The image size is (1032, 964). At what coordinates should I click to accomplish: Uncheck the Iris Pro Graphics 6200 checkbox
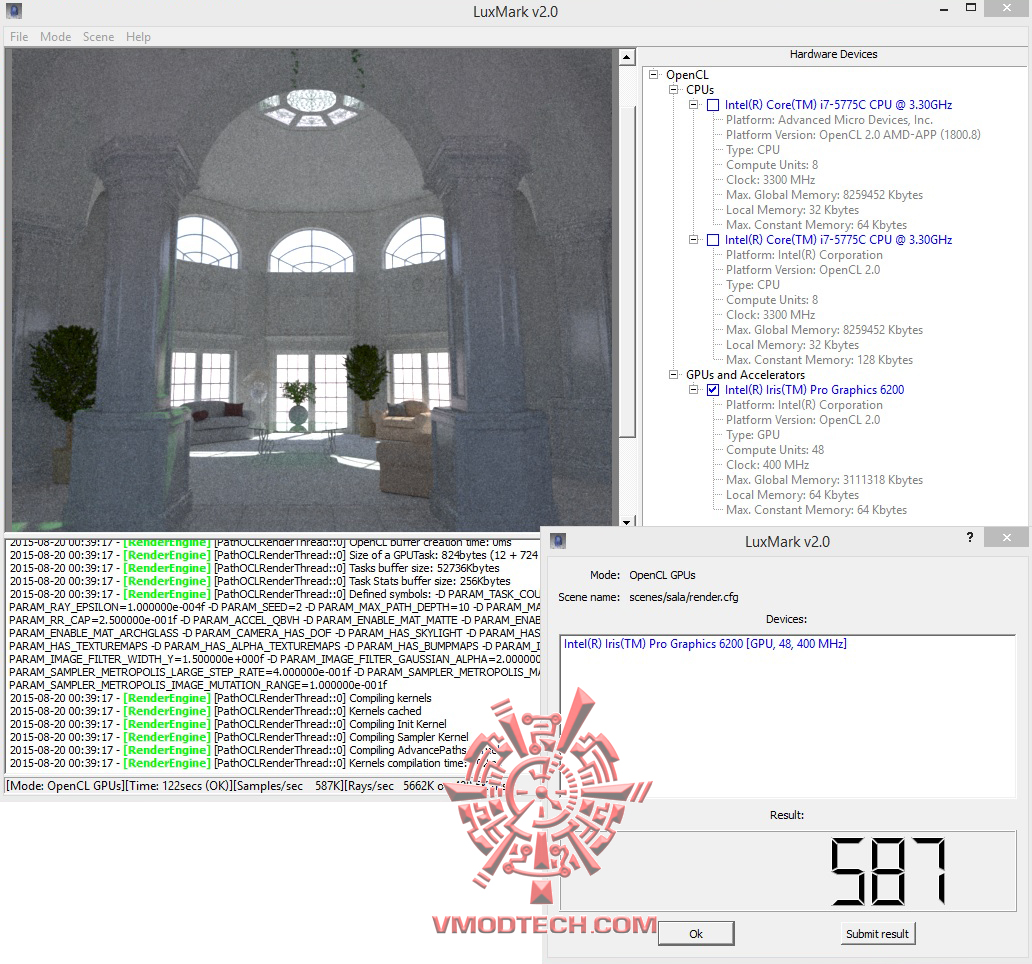[x=713, y=390]
